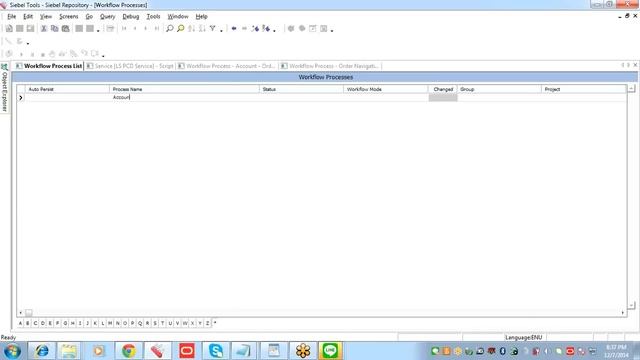Switch to Workflow Process - Order Navigati tab
Screen dimensions: 640x360
(x=330, y=66)
